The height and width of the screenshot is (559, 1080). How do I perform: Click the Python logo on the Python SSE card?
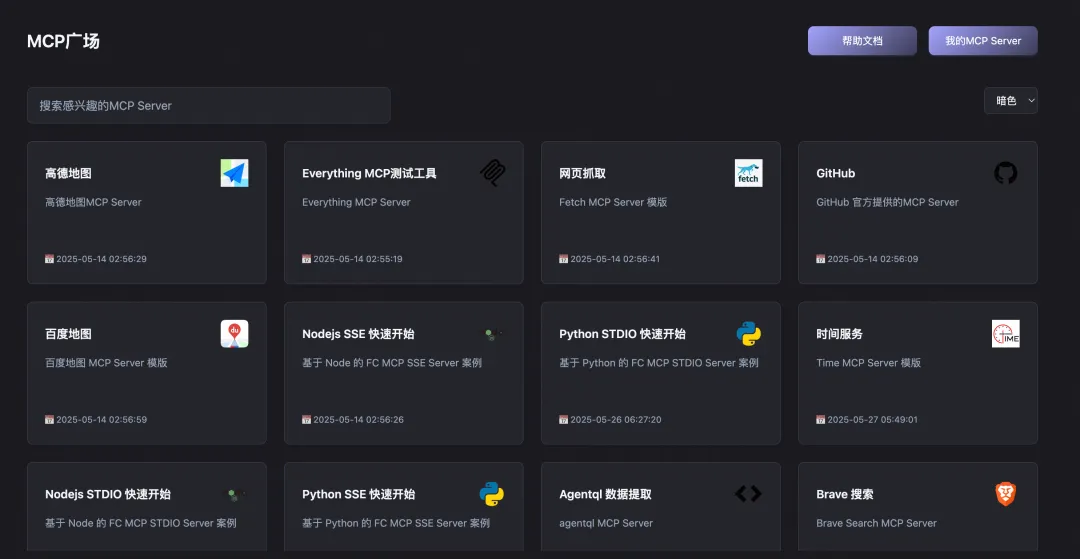[x=492, y=494]
